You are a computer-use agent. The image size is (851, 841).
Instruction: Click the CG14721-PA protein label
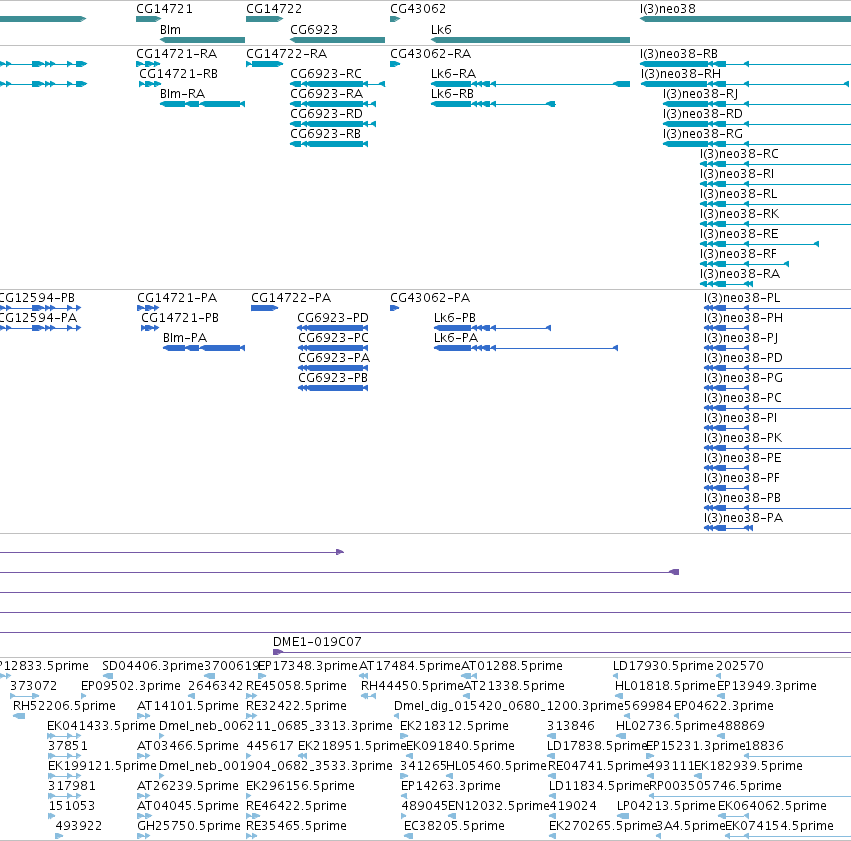point(177,298)
